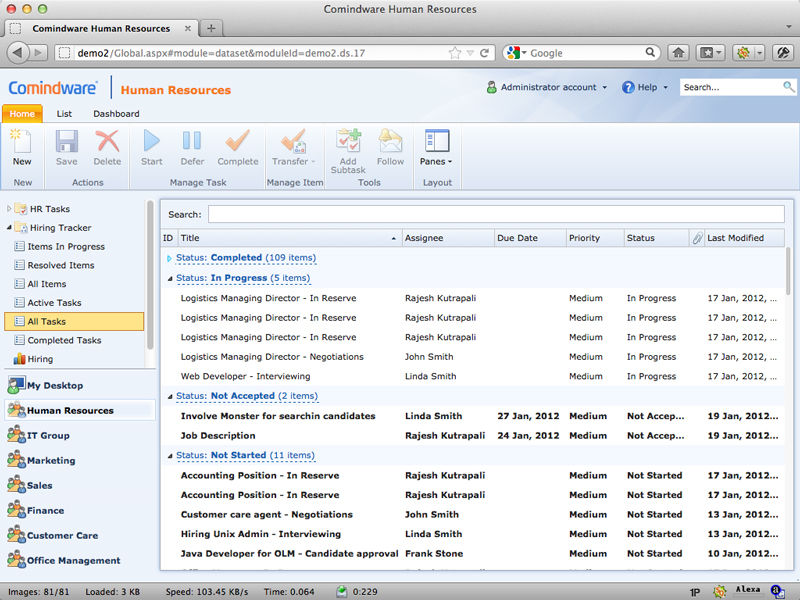Switch to the List ribbon tab
This screenshot has width=800, height=600.
(64, 114)
